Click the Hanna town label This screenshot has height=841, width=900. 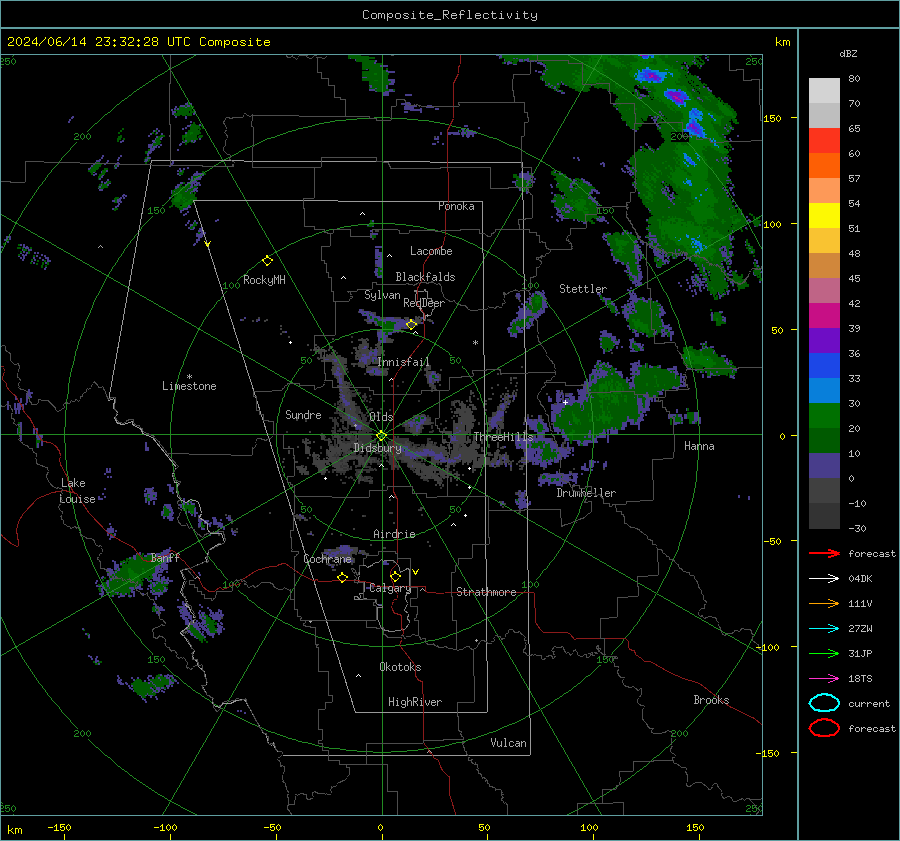click(x=699, y=446)
